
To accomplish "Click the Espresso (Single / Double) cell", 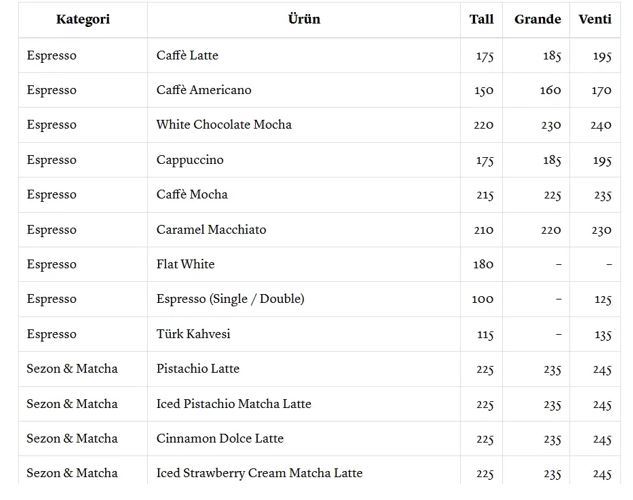I will coord(230,299).
